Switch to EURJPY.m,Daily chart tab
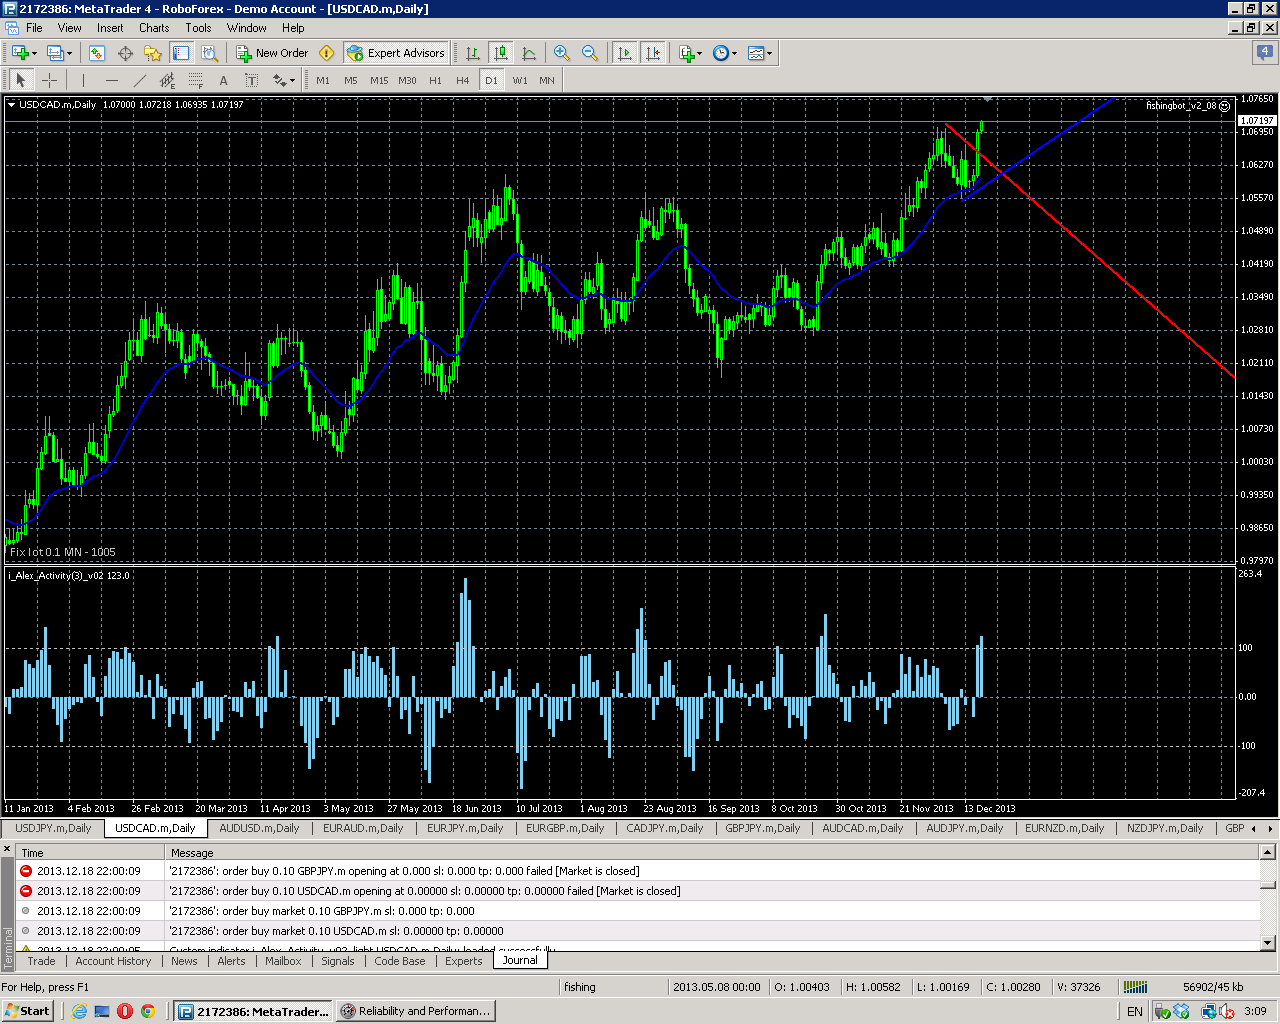The width and height of the screenshot is (1280, 1024). (x=465, y=828)
